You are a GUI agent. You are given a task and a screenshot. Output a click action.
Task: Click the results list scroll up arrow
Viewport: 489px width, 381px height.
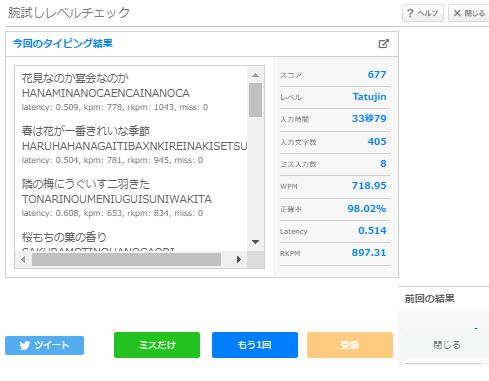pyautogui.click(x=255, y=75)
